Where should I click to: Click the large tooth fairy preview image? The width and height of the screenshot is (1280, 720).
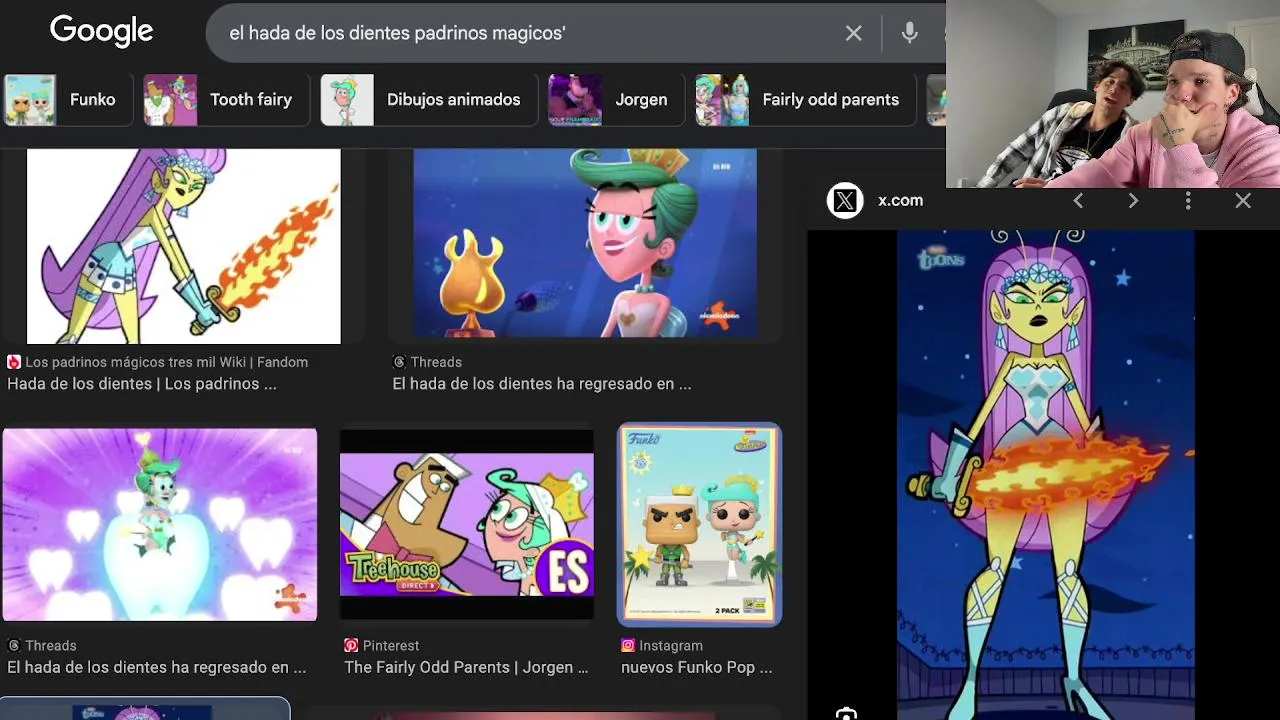1045,475
